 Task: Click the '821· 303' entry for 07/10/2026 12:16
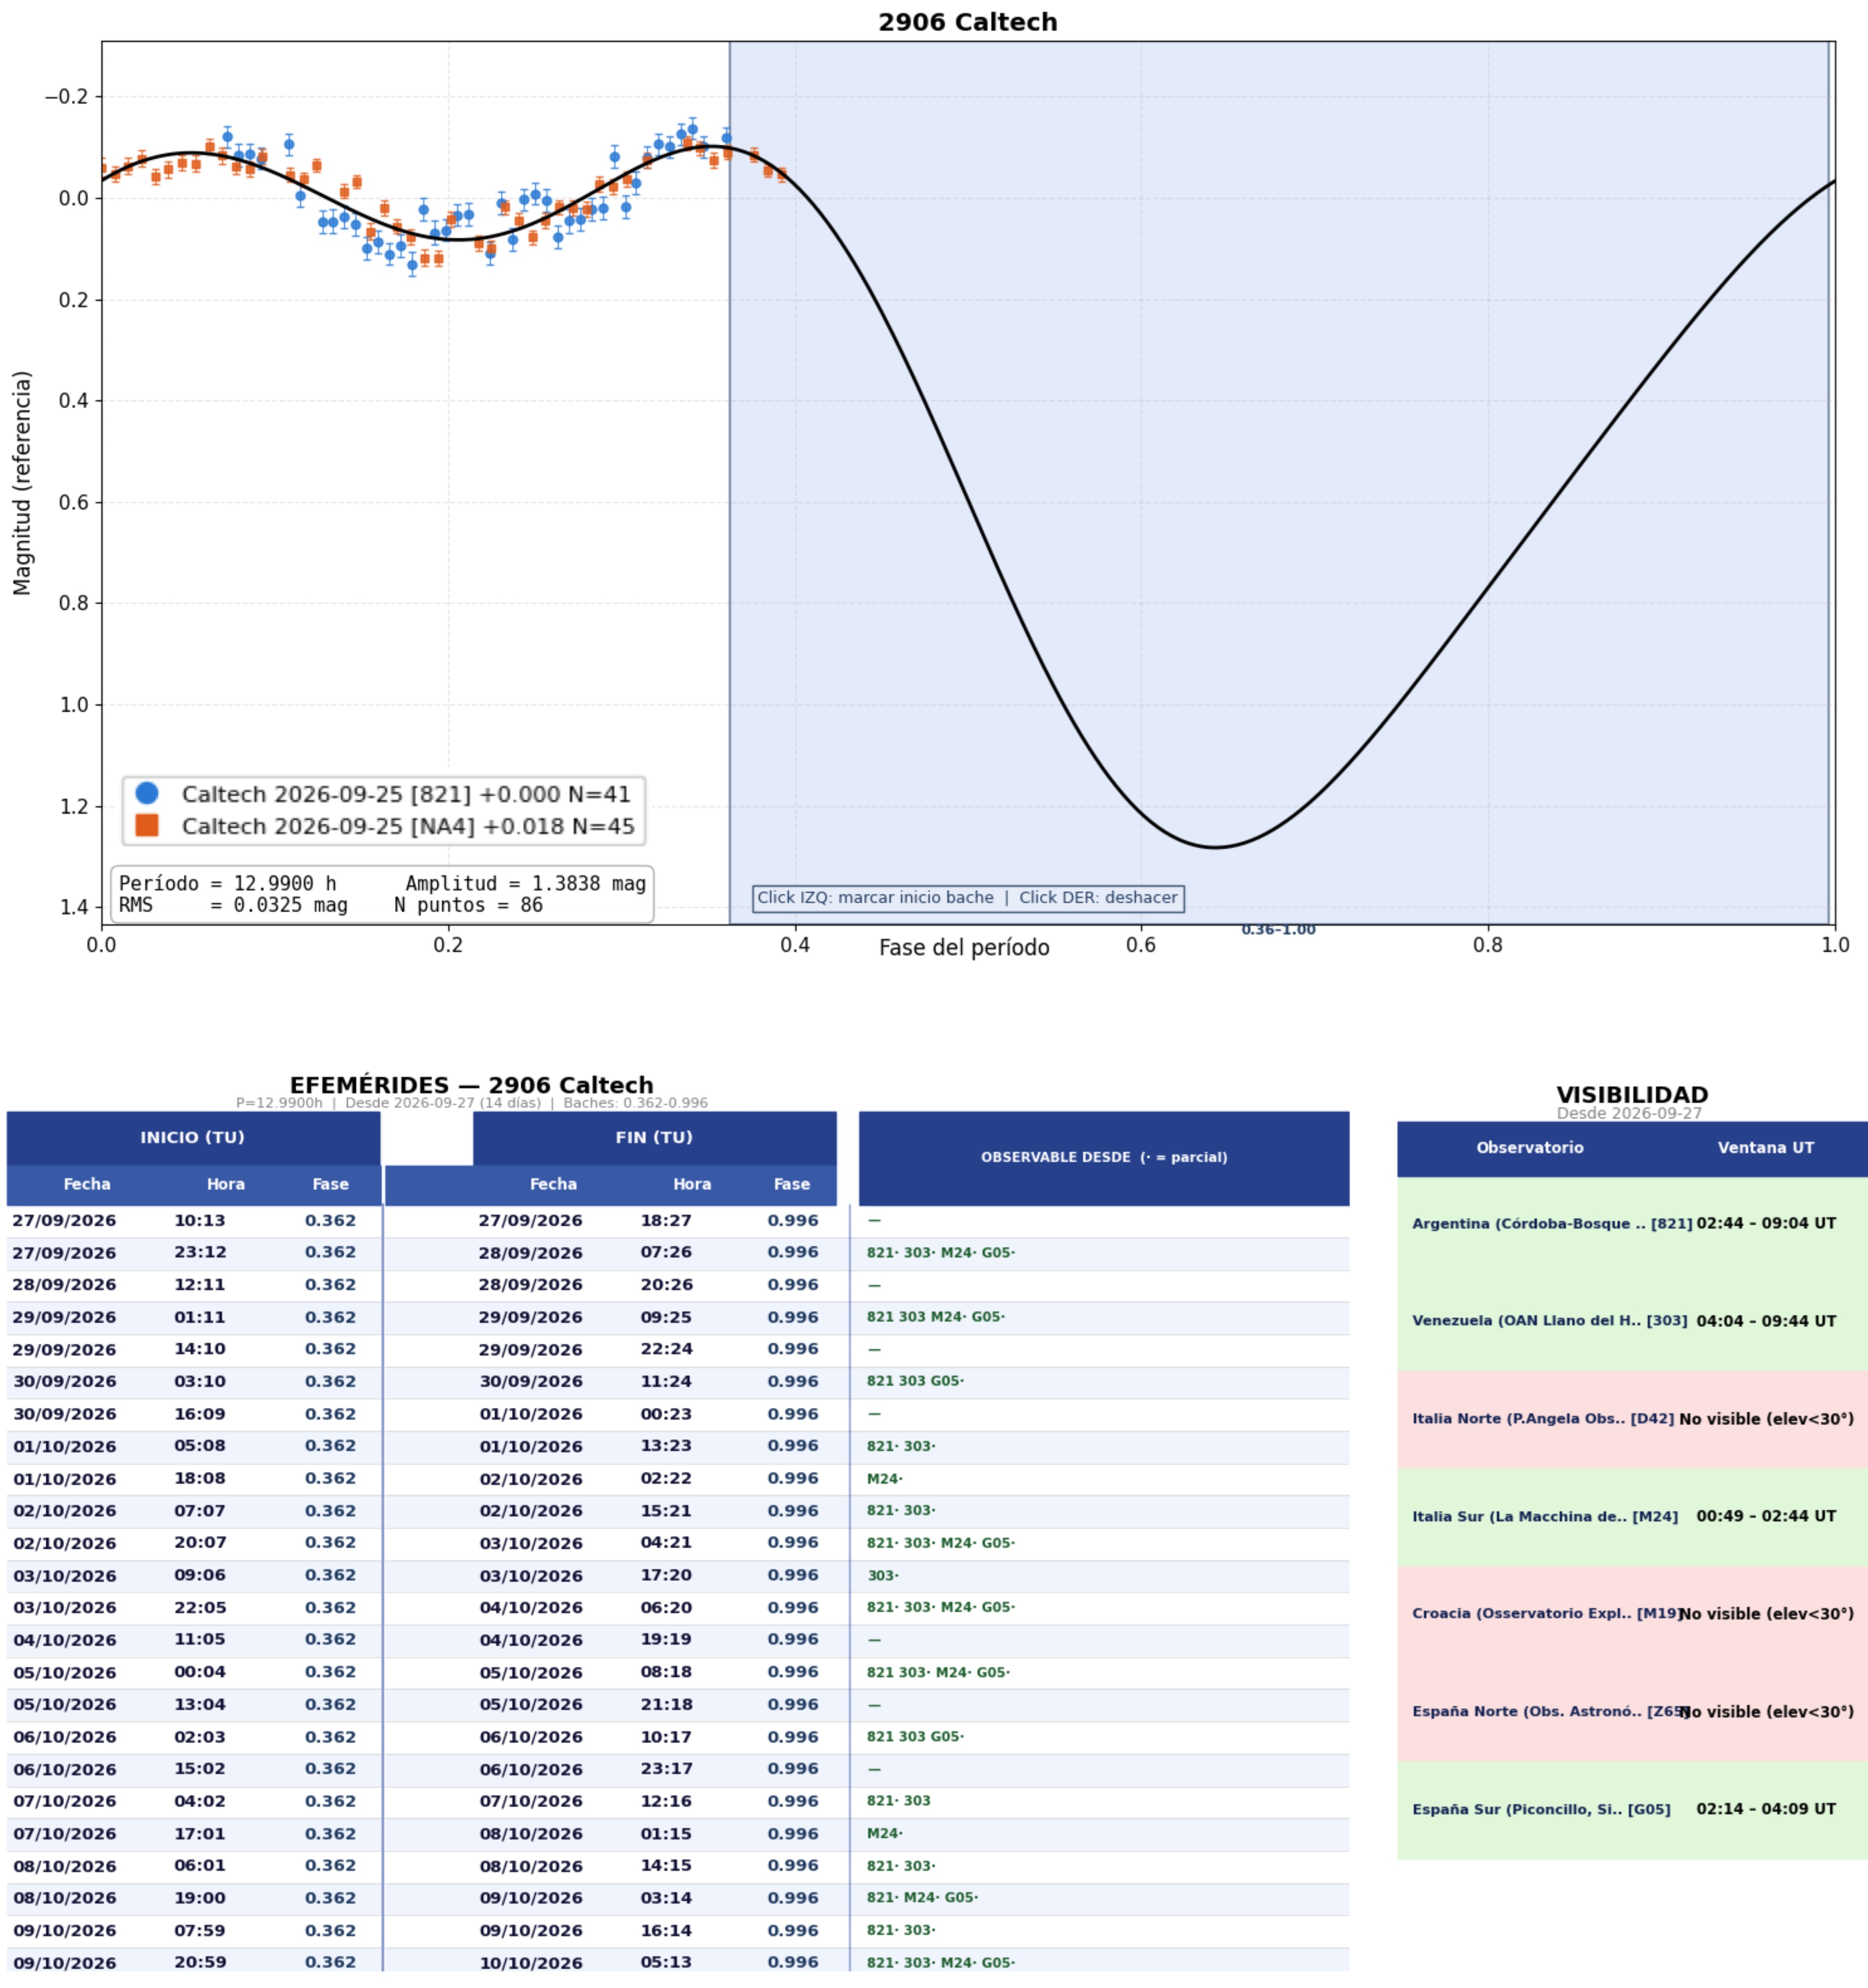(898, 1801)
